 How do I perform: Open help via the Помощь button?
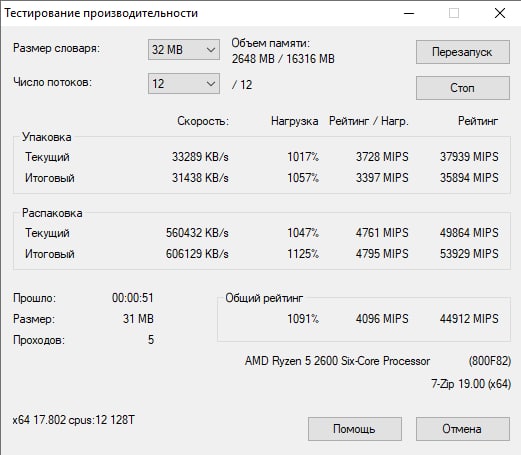(x=355, y=429)
